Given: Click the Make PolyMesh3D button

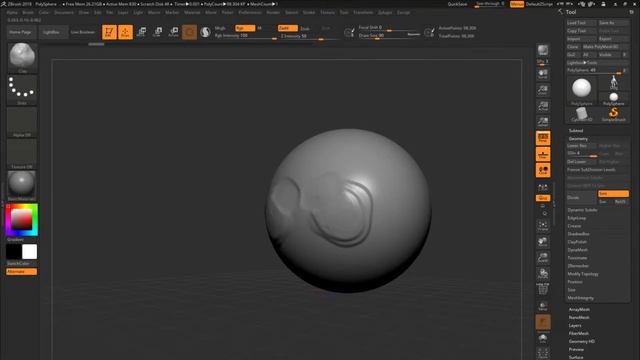Looking at the screenshot, I should pos(606,47).
